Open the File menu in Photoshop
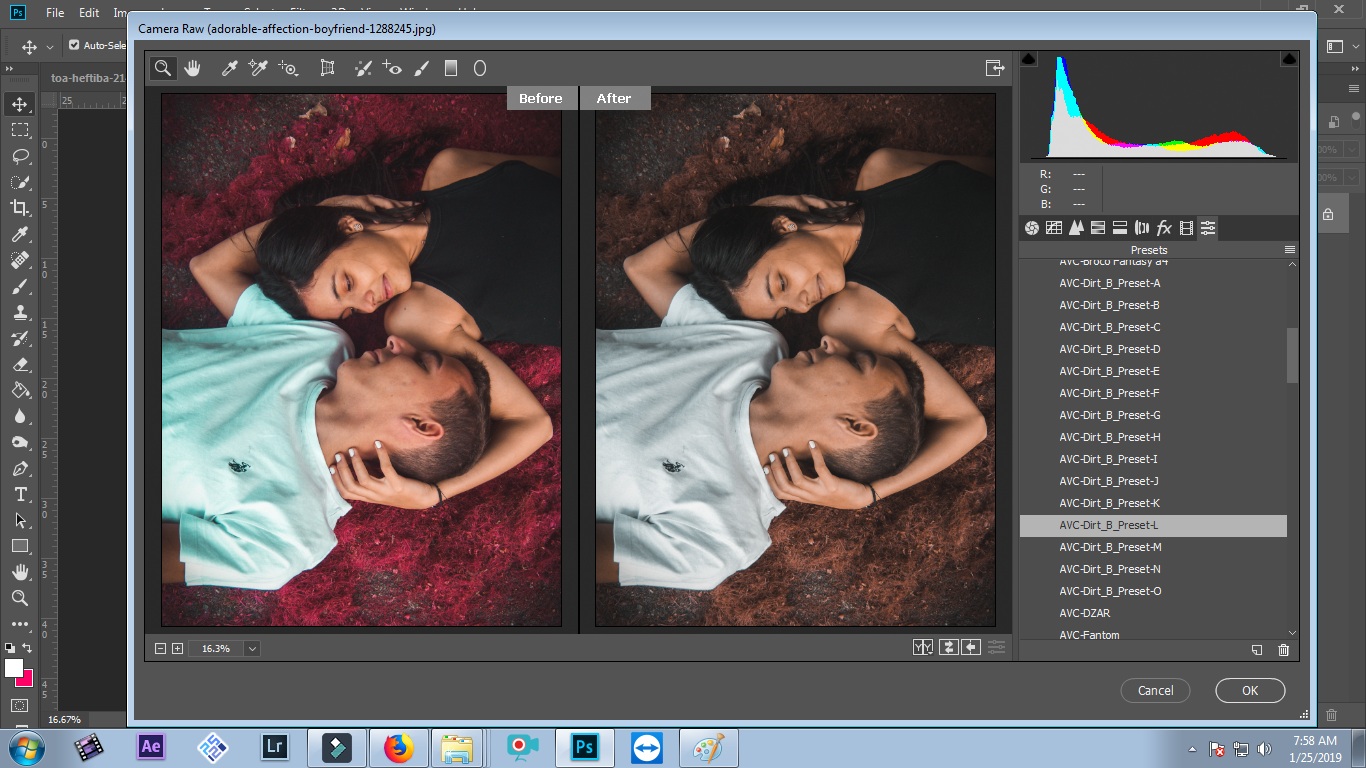Screen dimensions: 1366x768 [55, 13]
